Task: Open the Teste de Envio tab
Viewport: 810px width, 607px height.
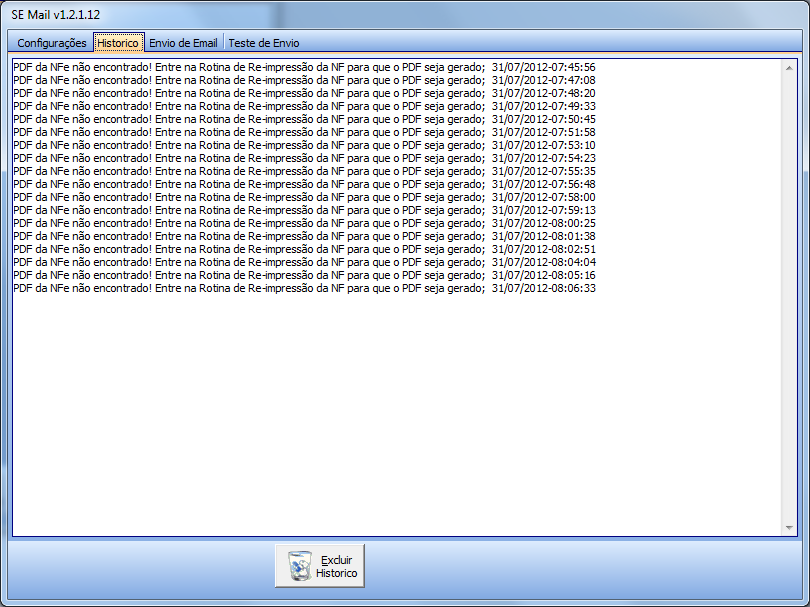Action: coord(264,43)
